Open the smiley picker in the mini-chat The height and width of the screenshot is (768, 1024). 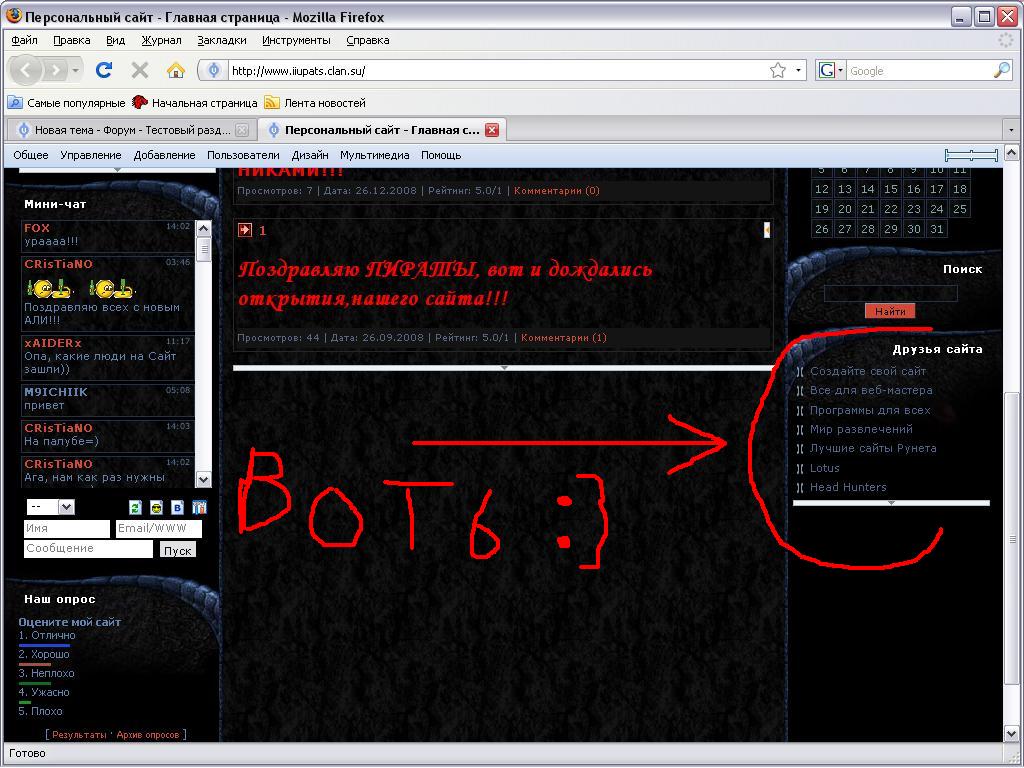(x=157, y=507)
